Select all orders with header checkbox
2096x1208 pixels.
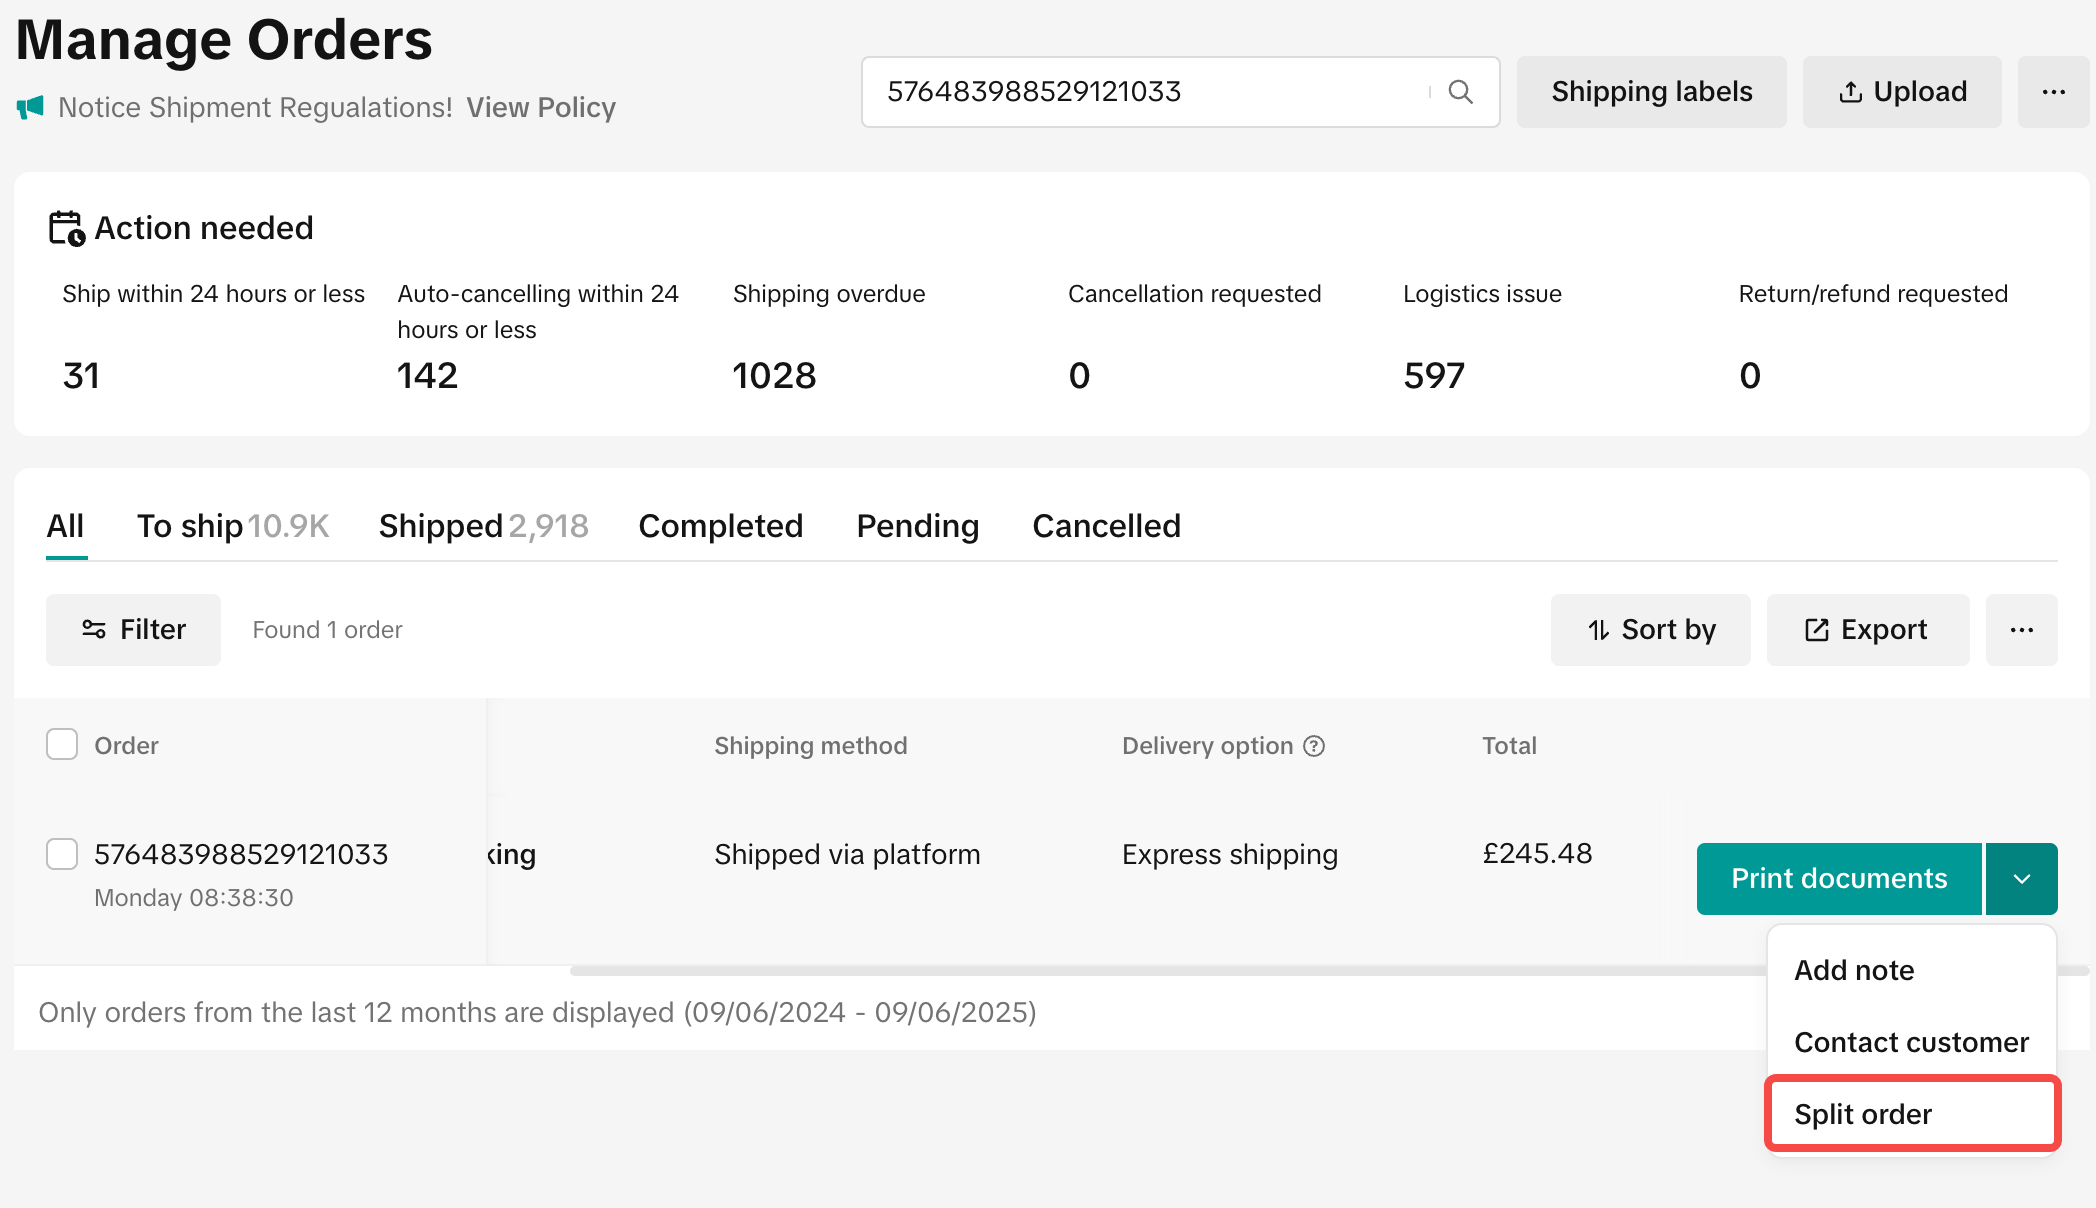point(62,745)
